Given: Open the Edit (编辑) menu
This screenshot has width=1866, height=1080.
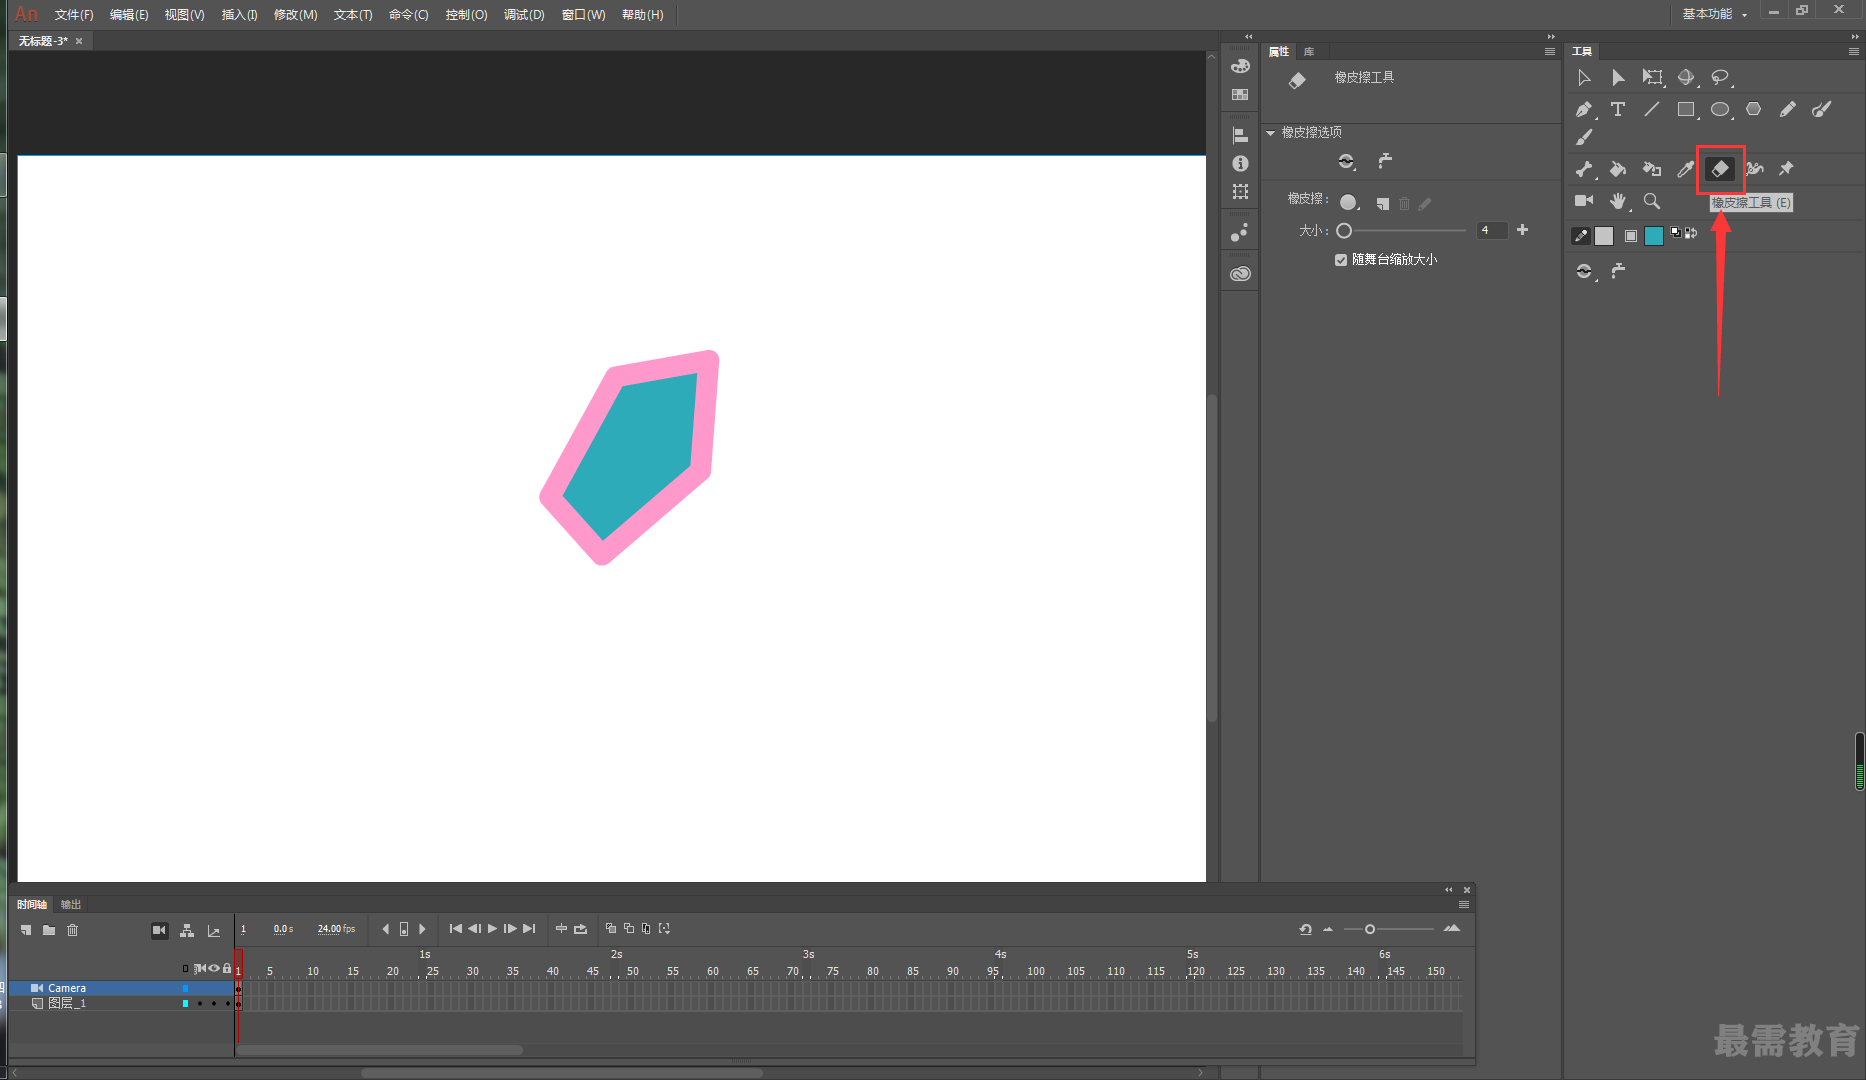Looking at the screenshot, I should tap(129, 15).
